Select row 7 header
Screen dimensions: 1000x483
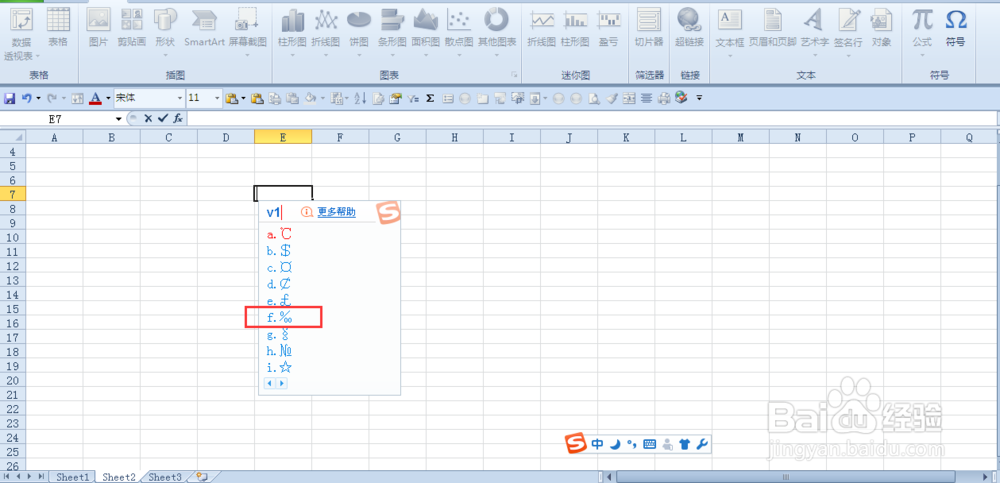click(x=13, y=193)
